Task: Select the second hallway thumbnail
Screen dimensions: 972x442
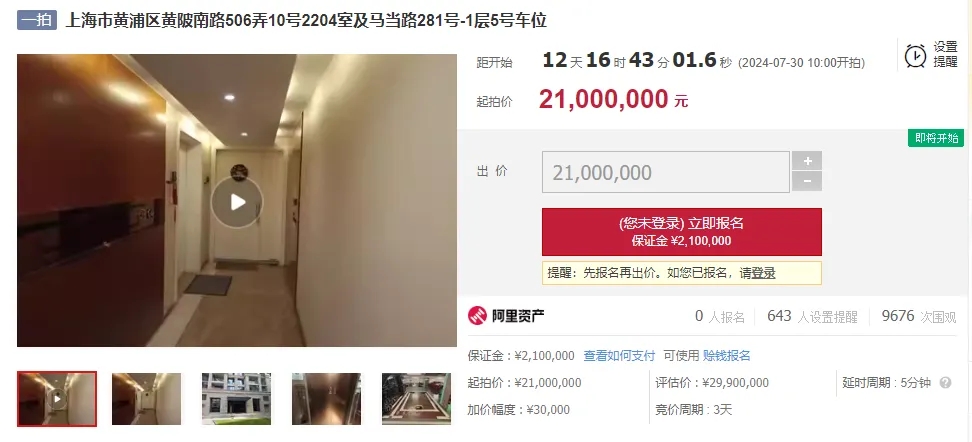Action: tap(146, 399)
